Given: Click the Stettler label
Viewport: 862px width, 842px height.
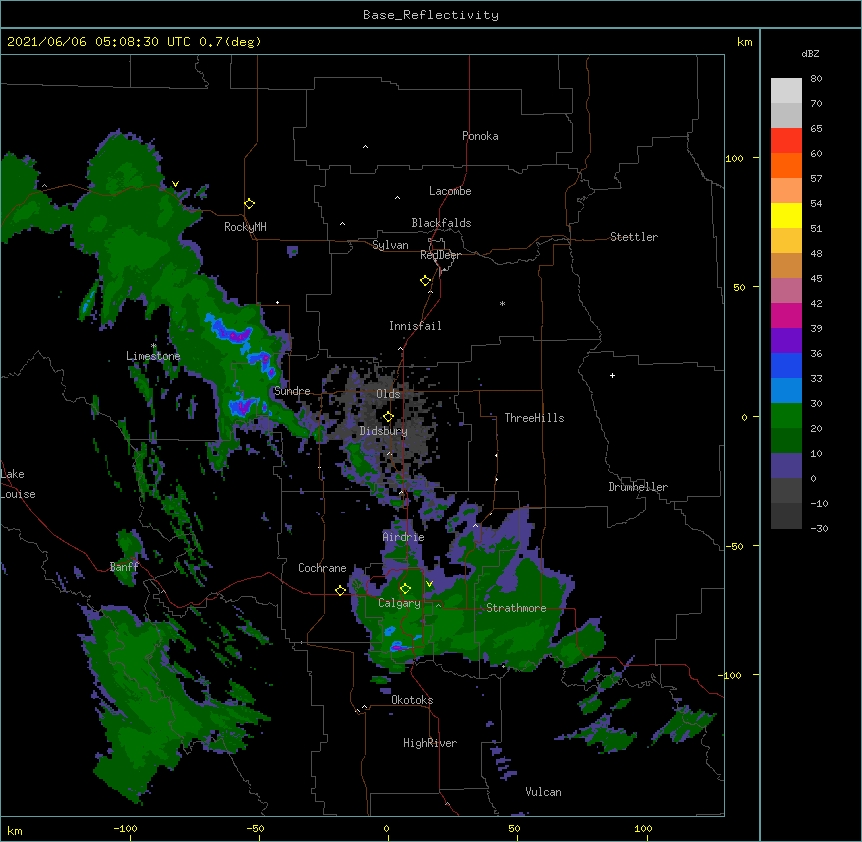Looking at the screenshot, I should pyautogui.click(x=634, y=237).
